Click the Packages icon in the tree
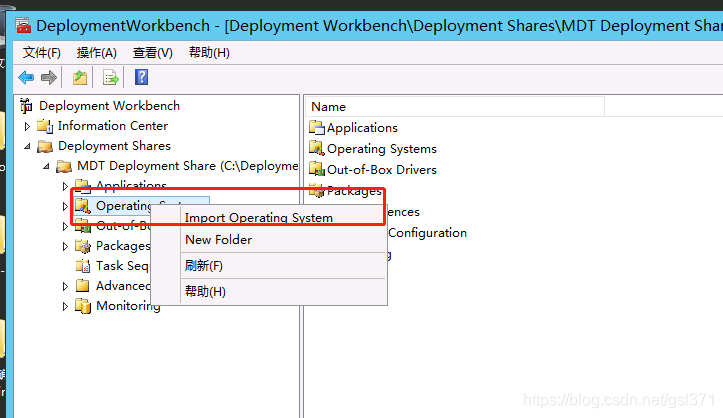723x418 pixels. 83,246
